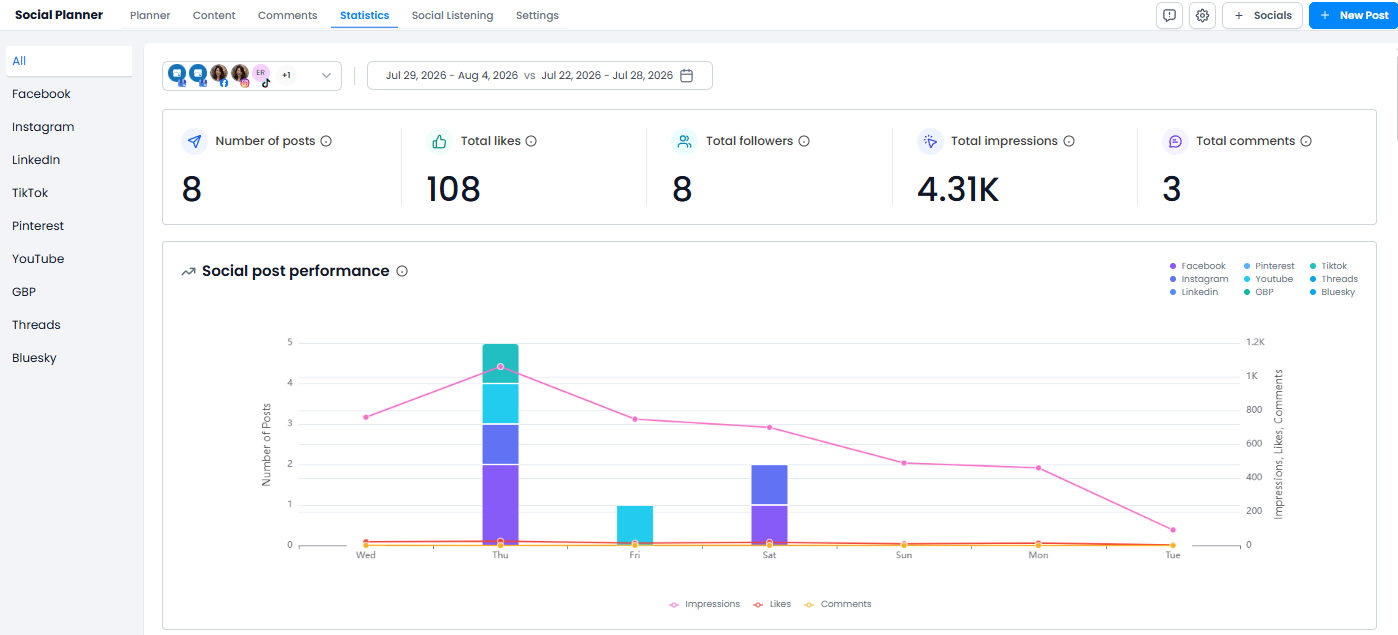Toggle Instagram in chart legend
This screenshot has height=635, width=1398.
pyautogui.click(x=1199, y=279)
